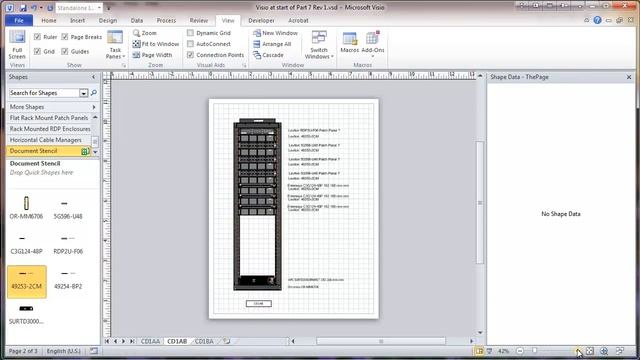Expand the More Shapes arrow
The height and width of the screenshot is (360, 640).
pos(94,107)
